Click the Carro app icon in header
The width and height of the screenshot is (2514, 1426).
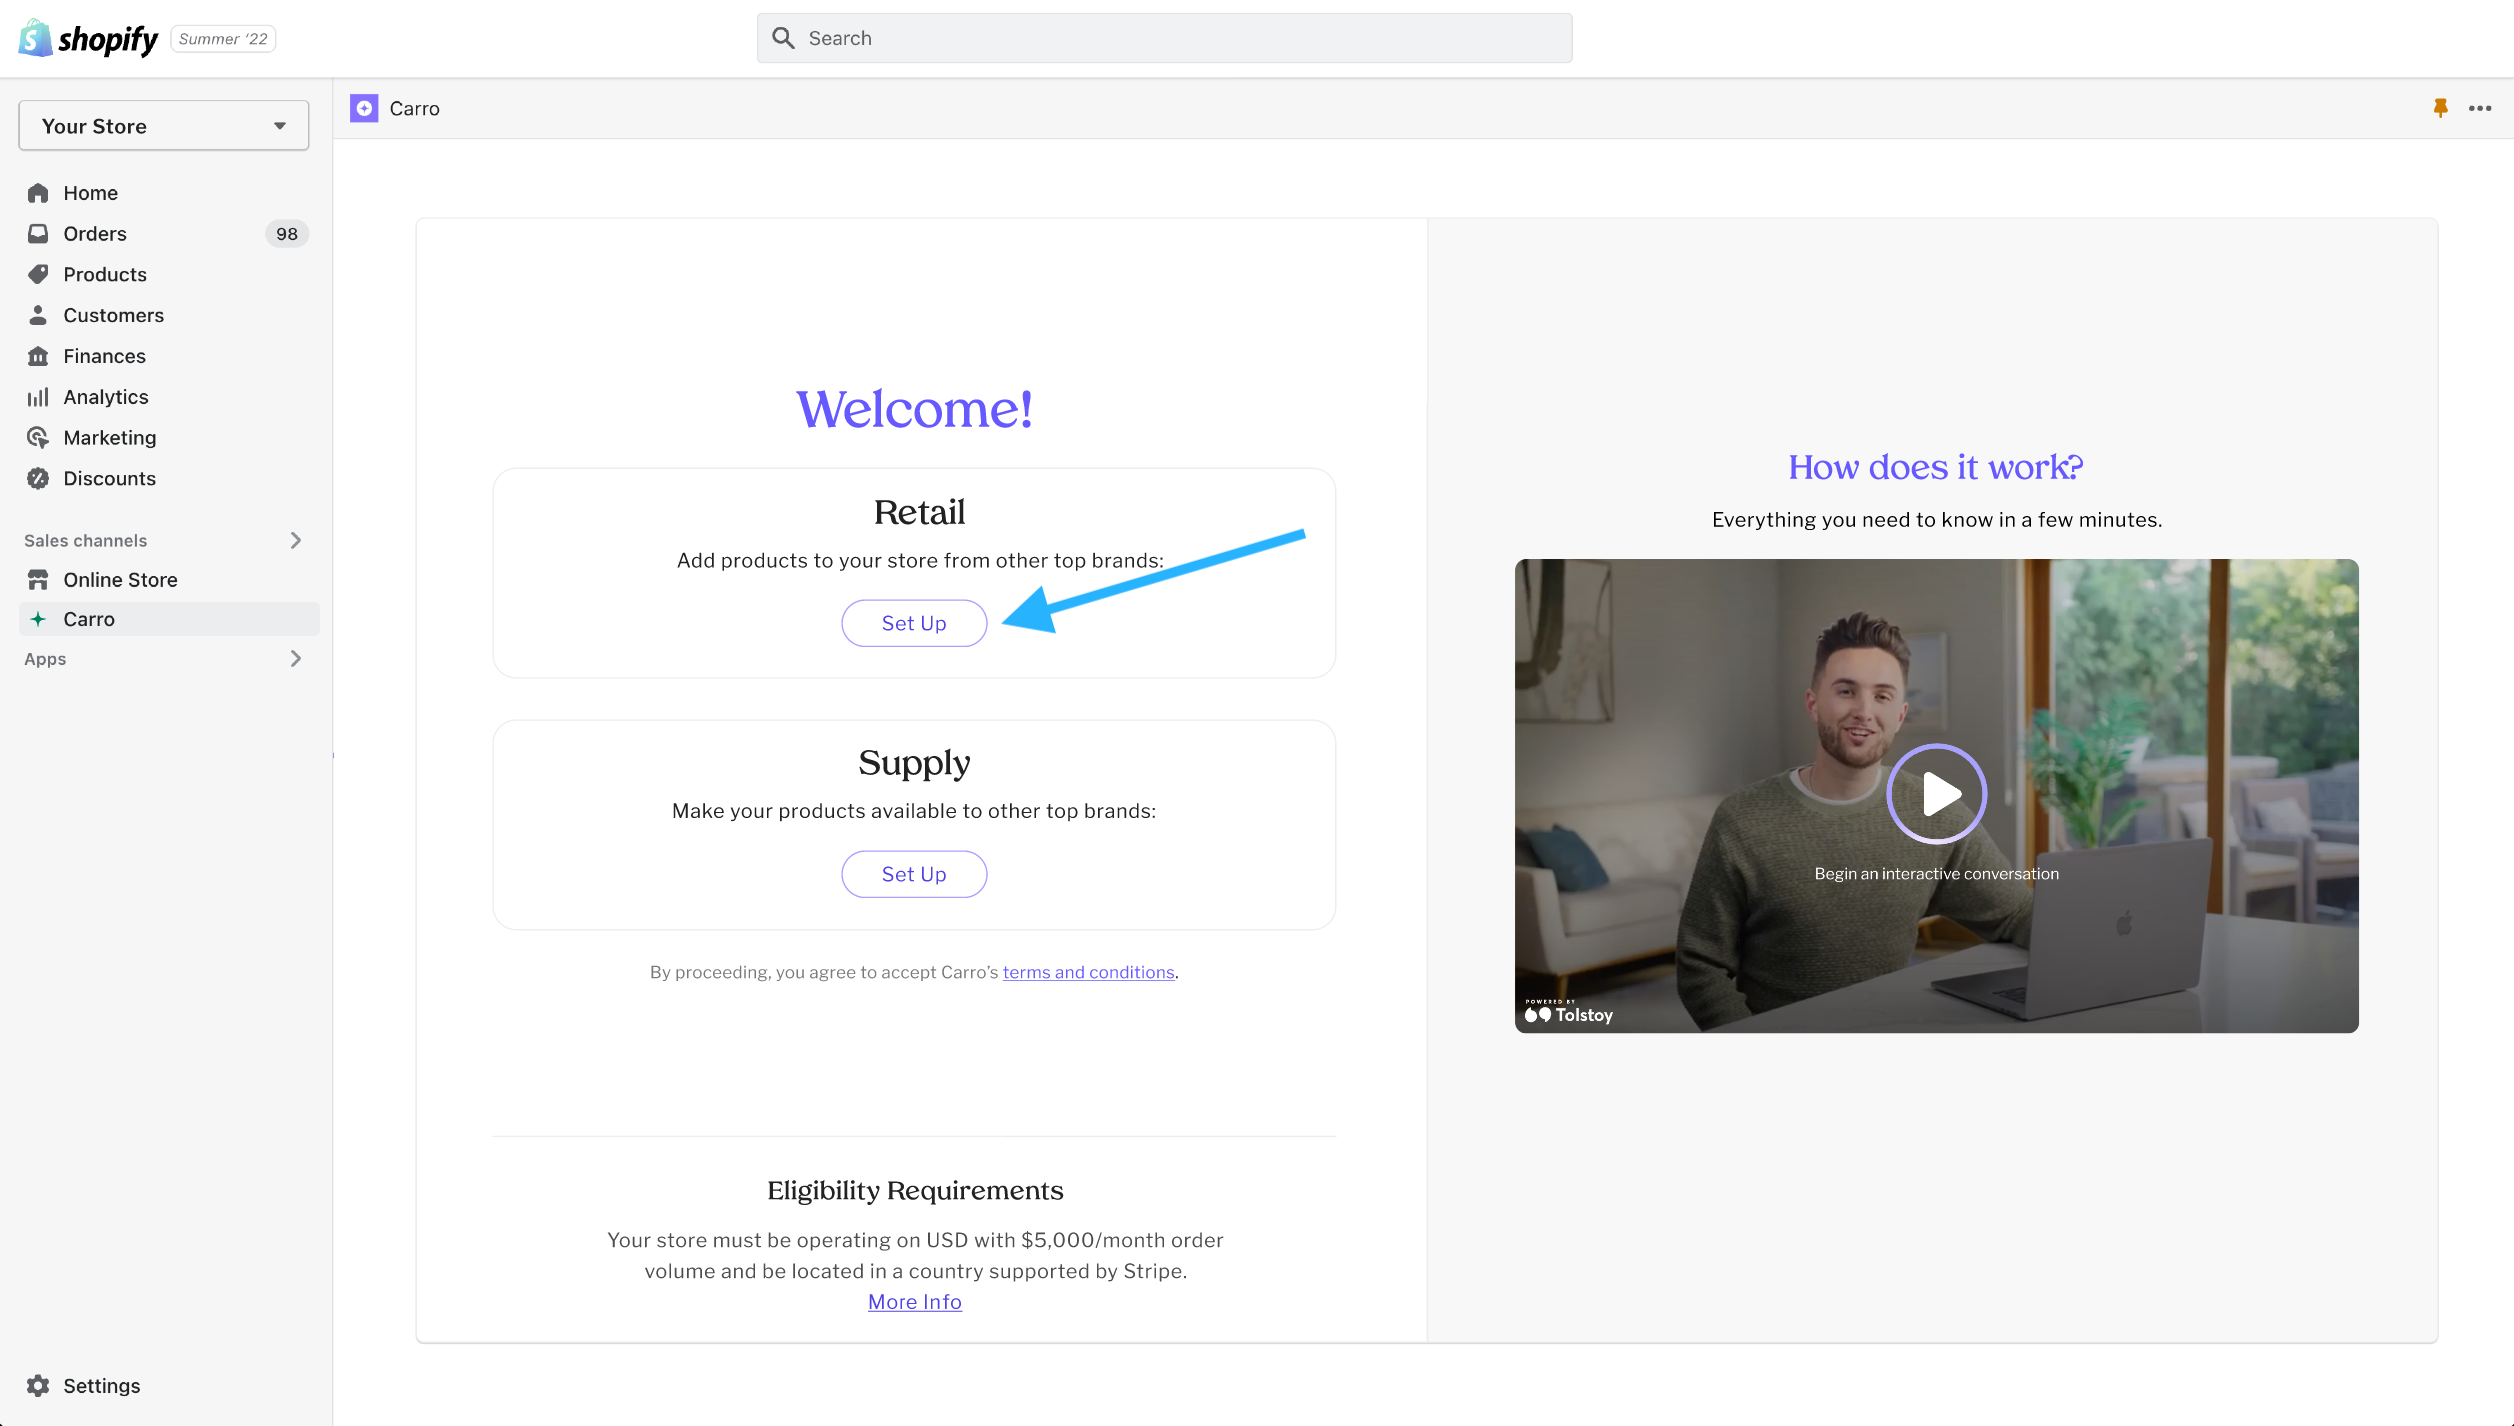[364, 108]
